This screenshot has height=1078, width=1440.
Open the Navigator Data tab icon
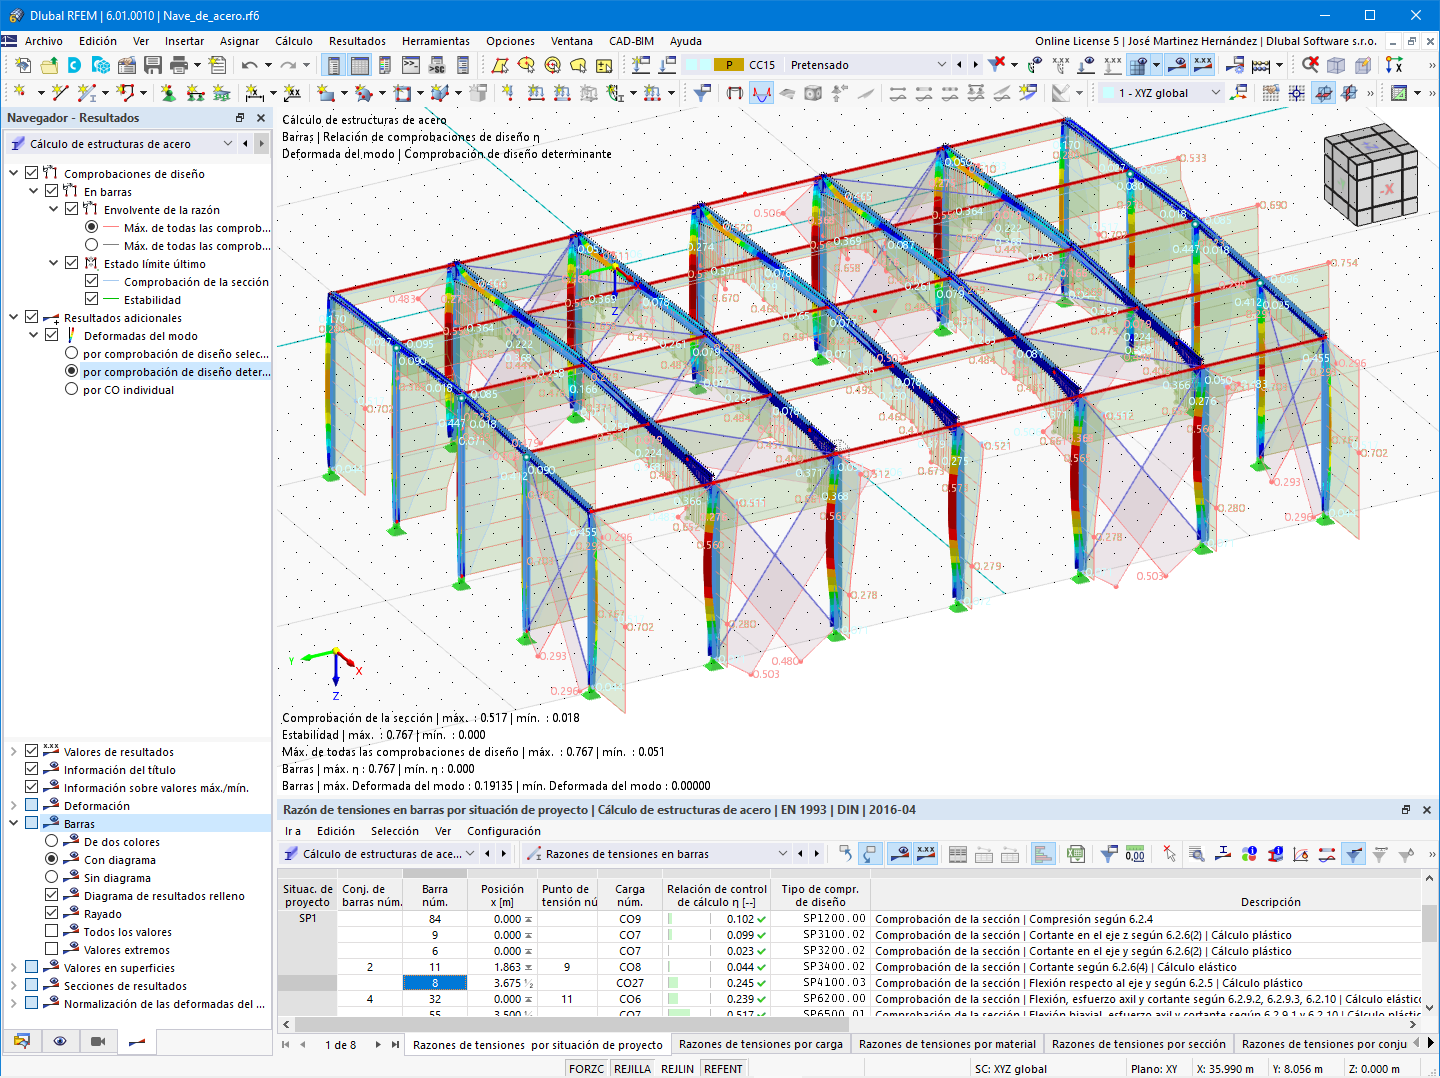tap(22, 1041)
